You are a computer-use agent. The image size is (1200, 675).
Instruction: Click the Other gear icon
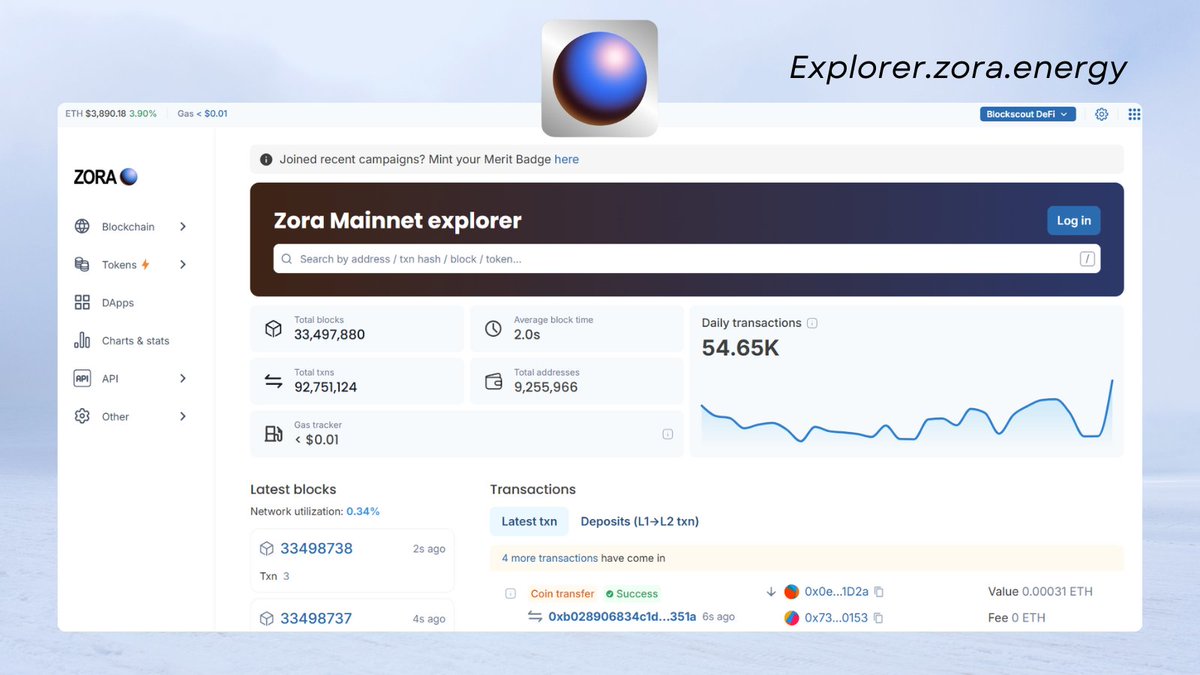tap(82, 417)
